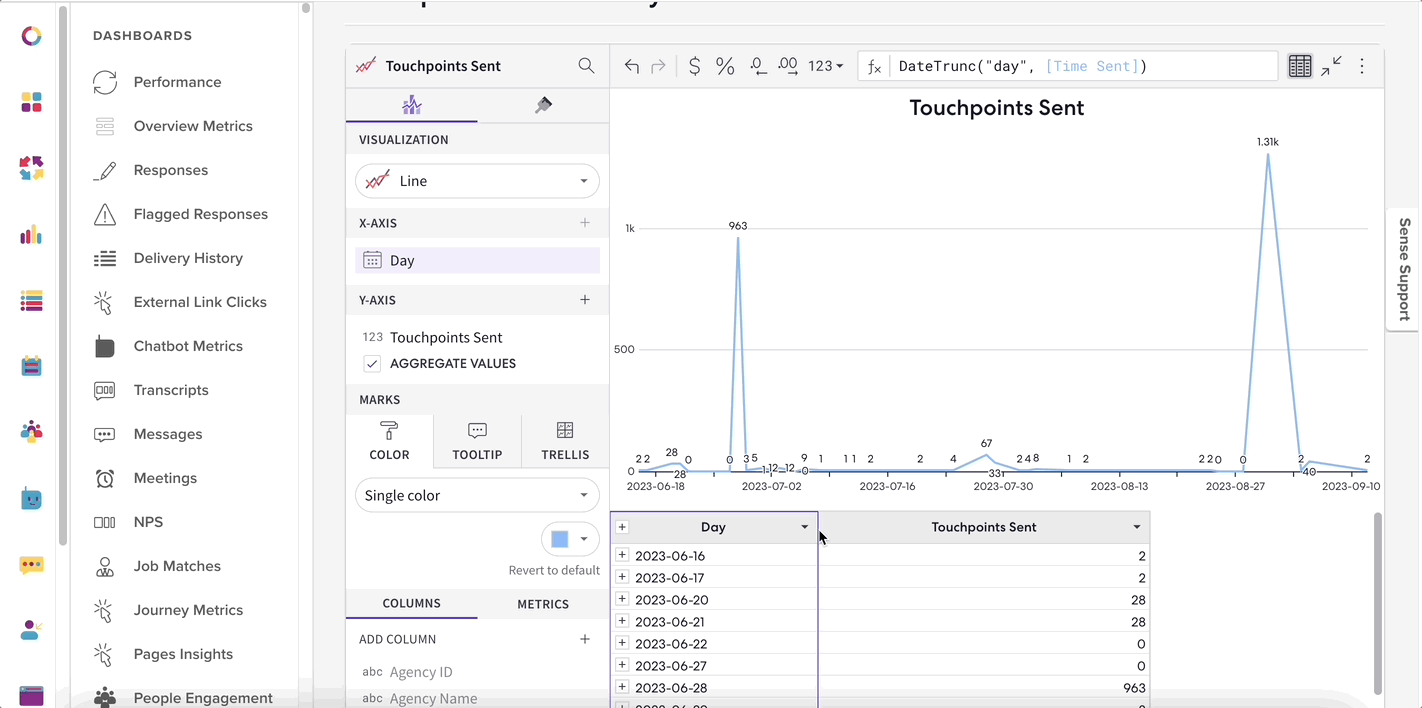Toggle the table view grid icon
Screen dimensions: 1422x708
tap(1299, 66)
